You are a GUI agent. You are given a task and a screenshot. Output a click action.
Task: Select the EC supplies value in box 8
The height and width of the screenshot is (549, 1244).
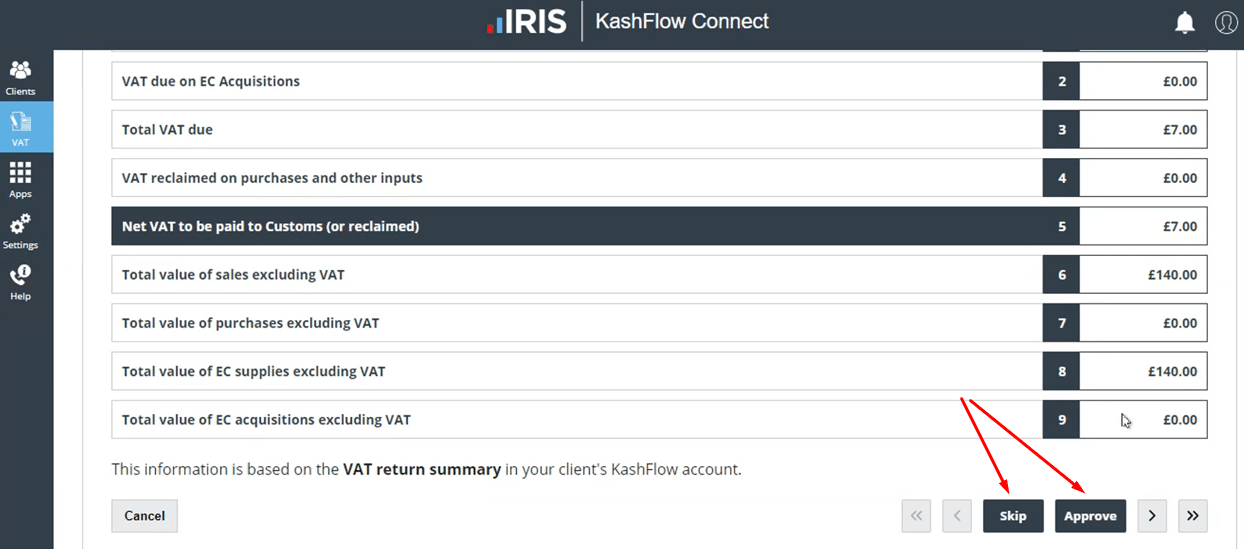click(1143, 372)
